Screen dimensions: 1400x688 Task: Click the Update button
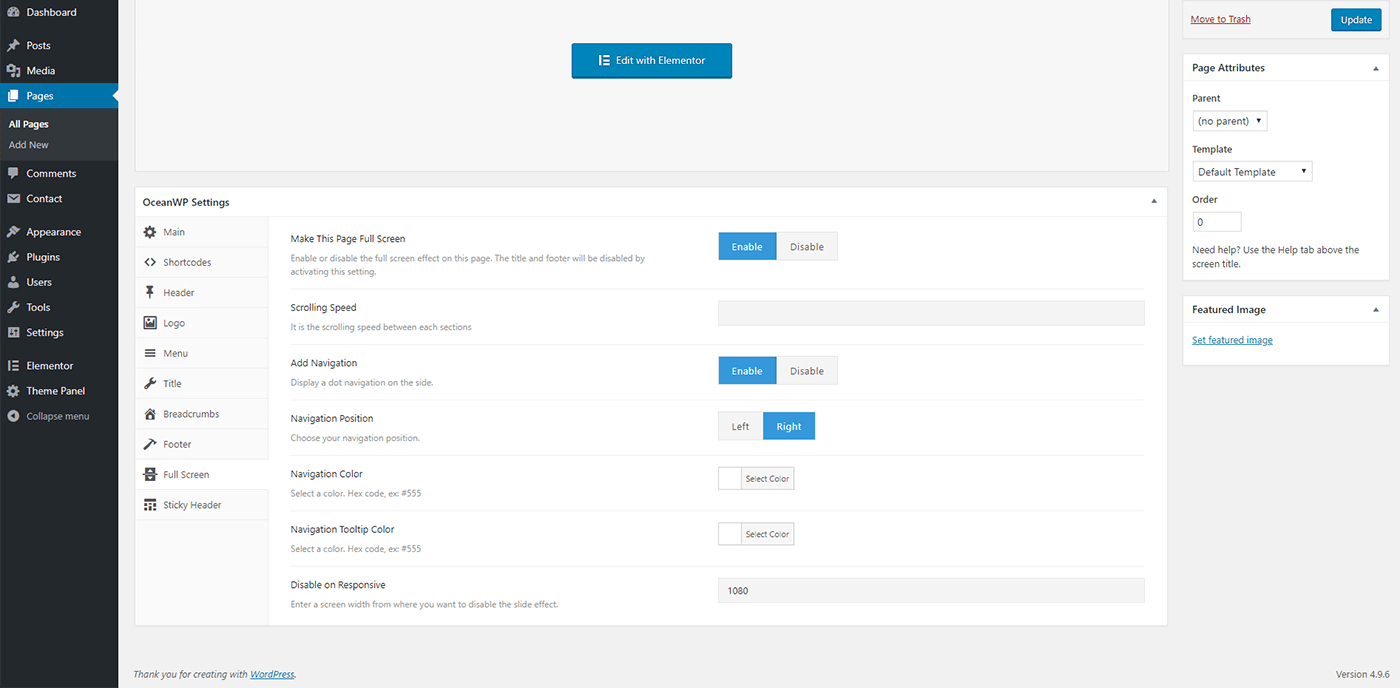click(1356, 20)
